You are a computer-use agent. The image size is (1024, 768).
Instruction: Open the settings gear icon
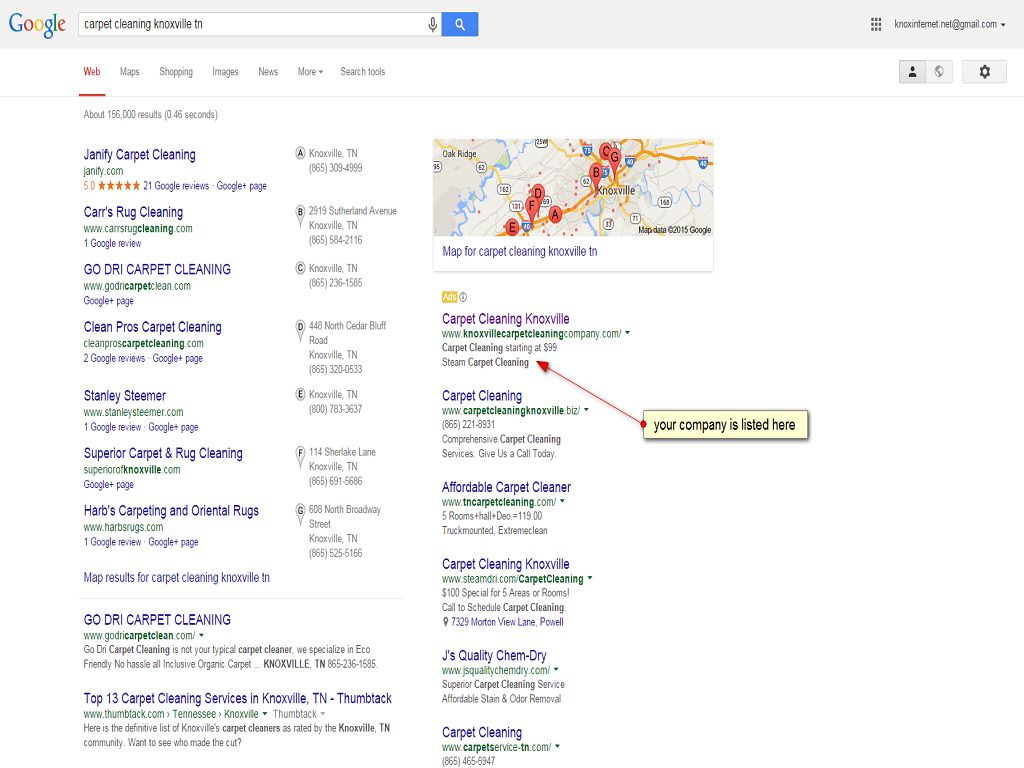[x=984, y=71]
